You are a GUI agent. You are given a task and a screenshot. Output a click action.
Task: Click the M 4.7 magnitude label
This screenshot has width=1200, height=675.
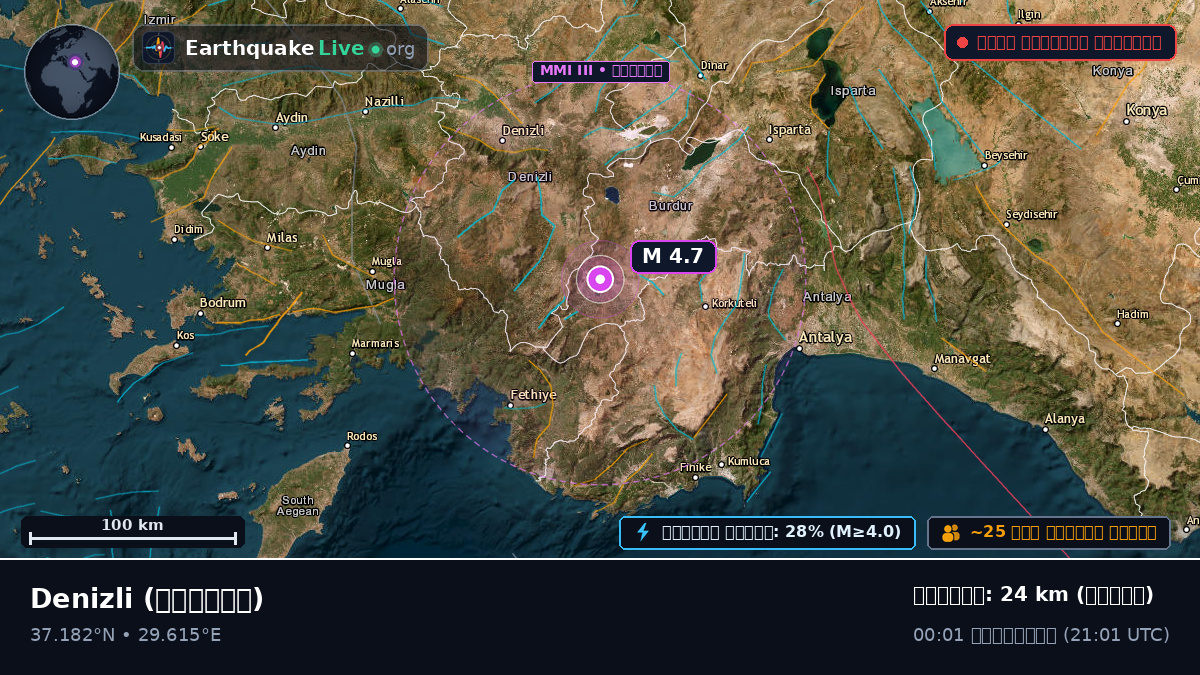coord(673,256)
